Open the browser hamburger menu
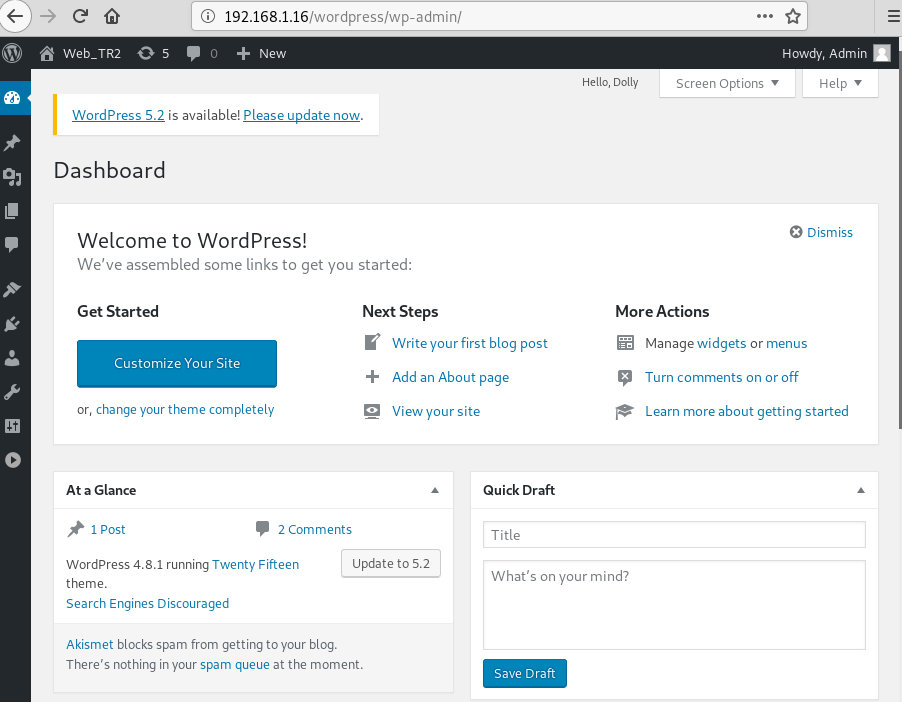The width and height of the screenshot is (902, 702). coord(893,16)
